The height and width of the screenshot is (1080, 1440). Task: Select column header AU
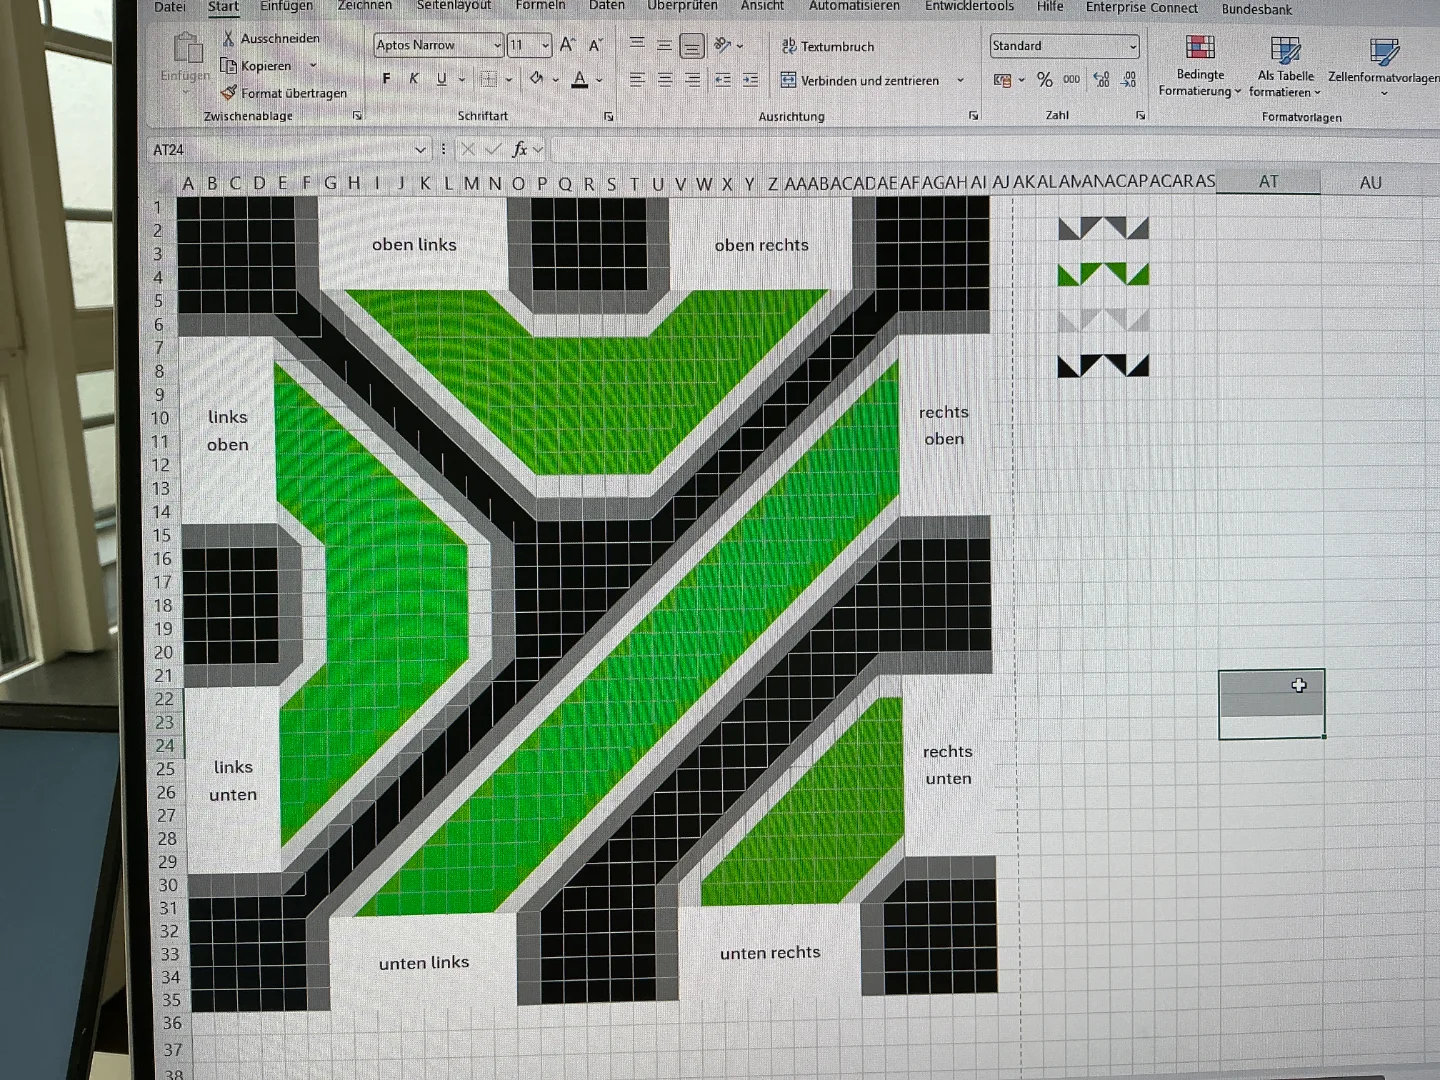point(1370,183)
